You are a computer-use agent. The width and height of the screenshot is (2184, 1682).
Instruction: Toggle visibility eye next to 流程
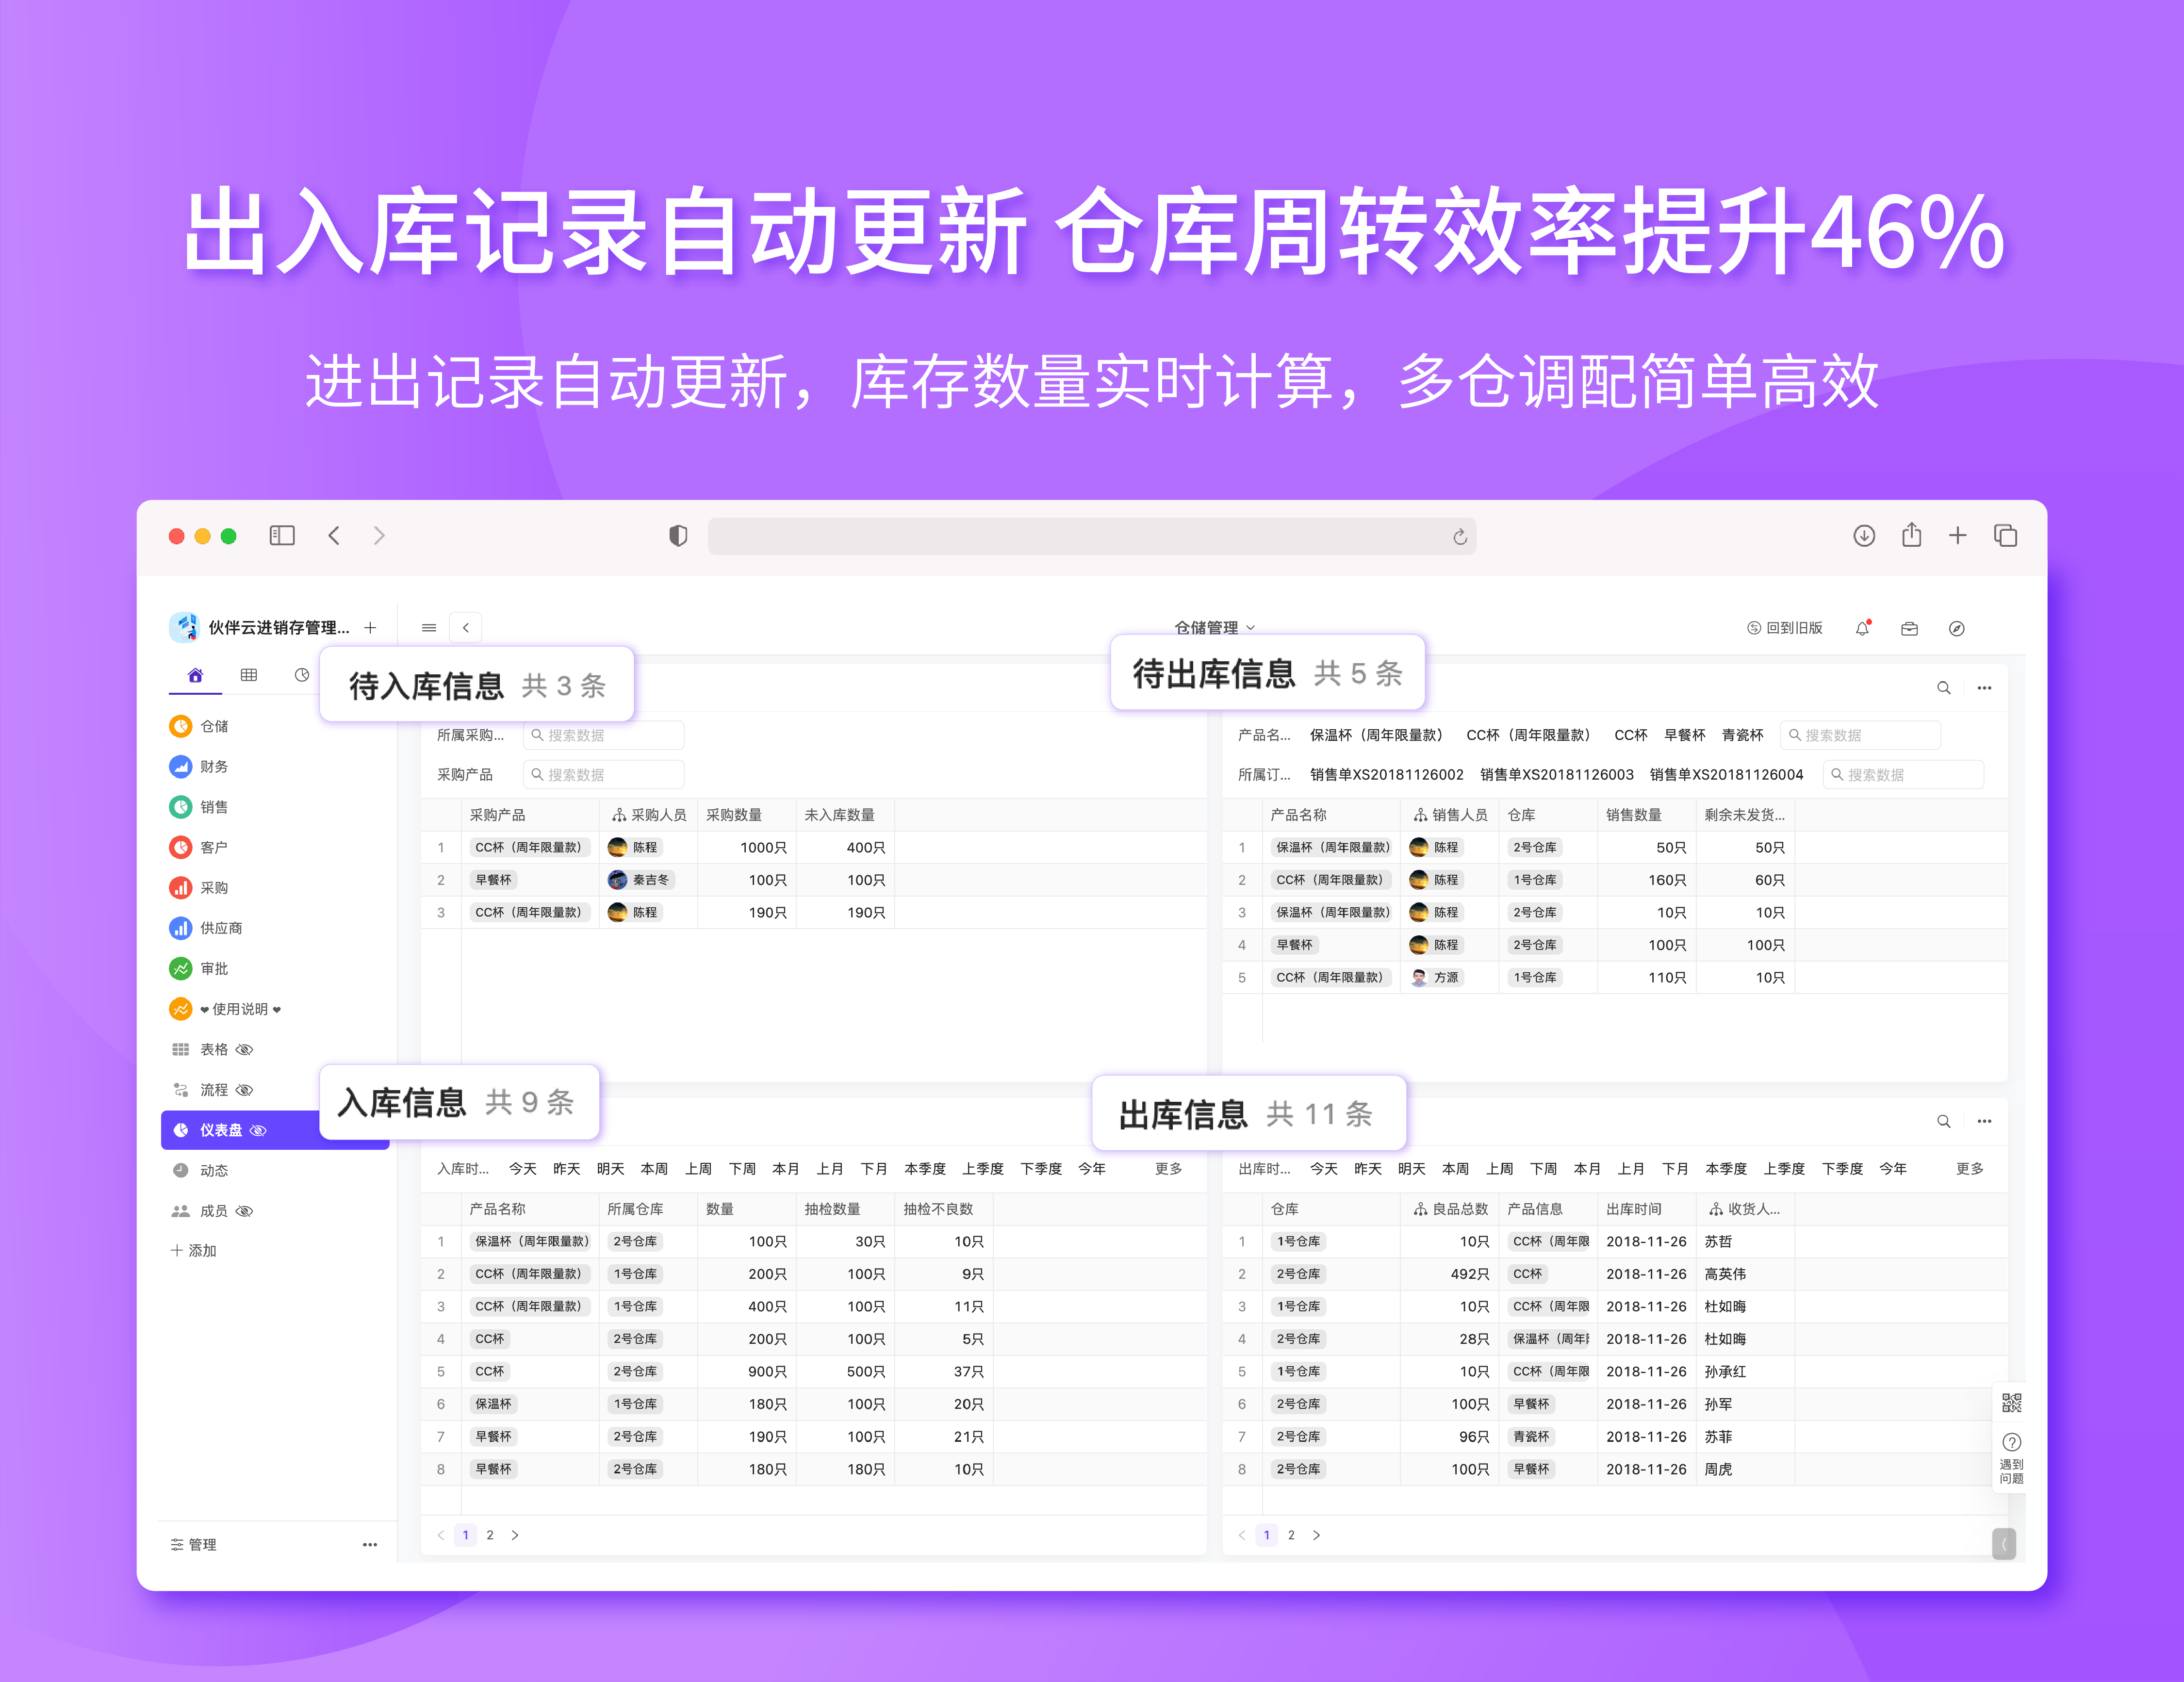click(x=244, y=1090)
